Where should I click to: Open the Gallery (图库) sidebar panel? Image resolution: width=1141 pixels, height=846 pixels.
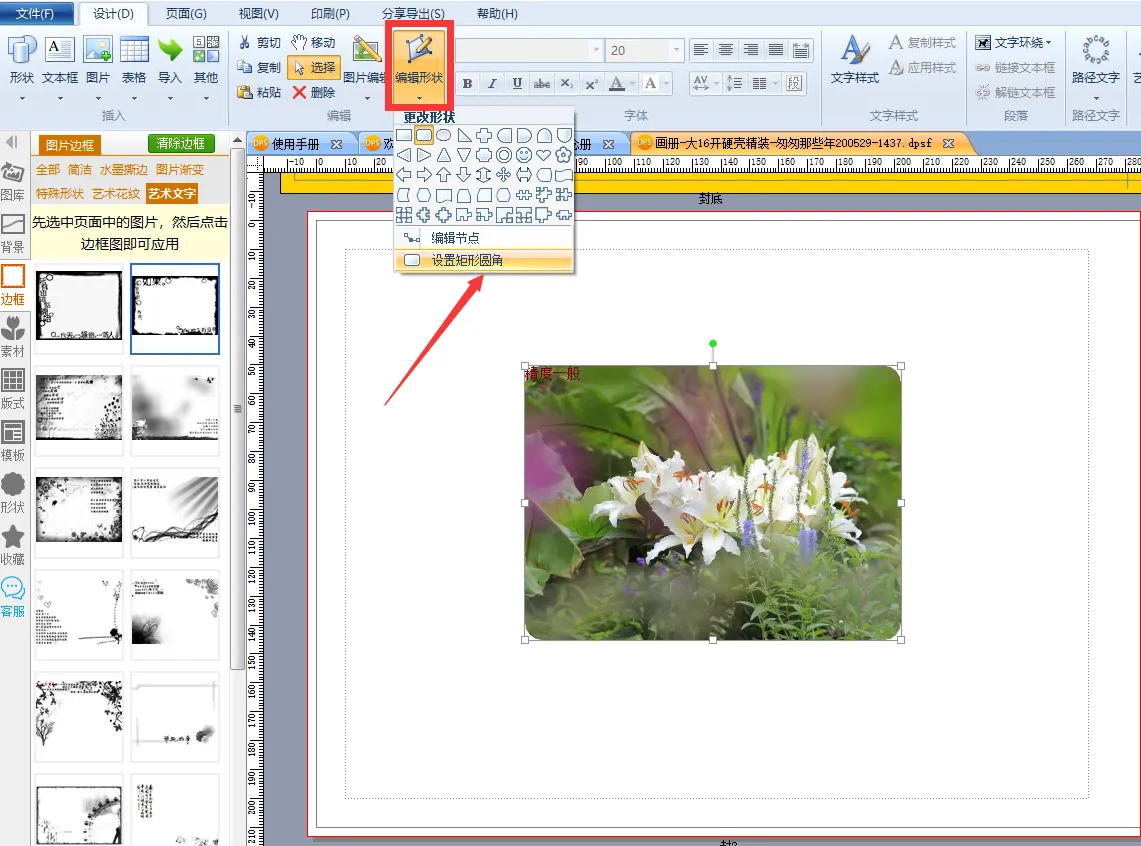[x=13, y=180]
